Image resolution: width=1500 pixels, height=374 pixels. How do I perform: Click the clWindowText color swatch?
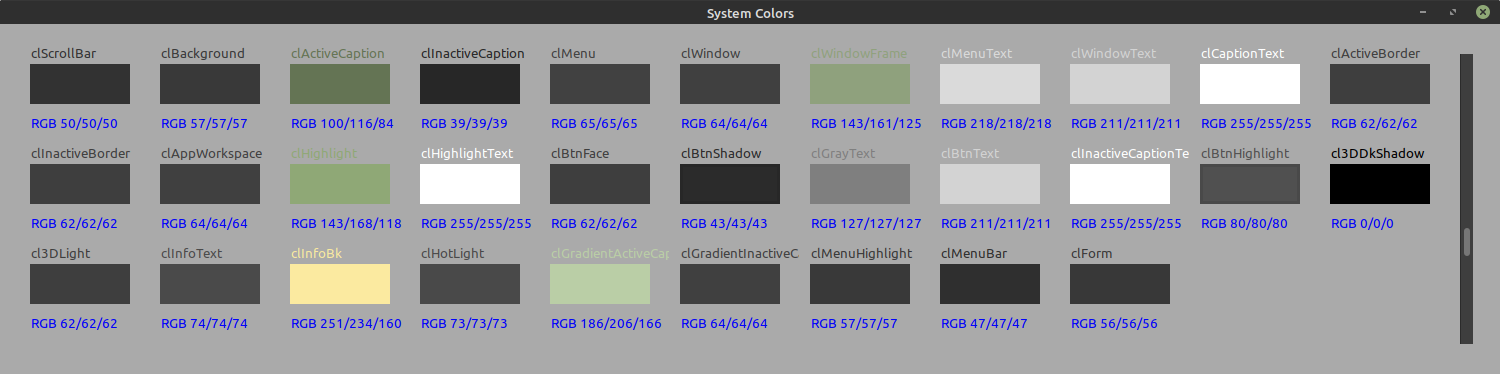pos(1120,84)
